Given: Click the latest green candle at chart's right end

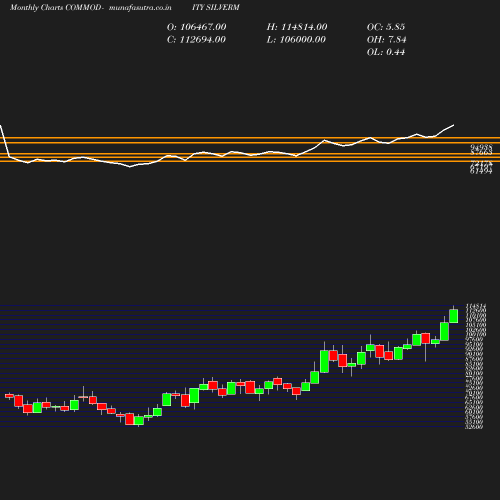Looking at the screenshot, I should tap(454, 316).
